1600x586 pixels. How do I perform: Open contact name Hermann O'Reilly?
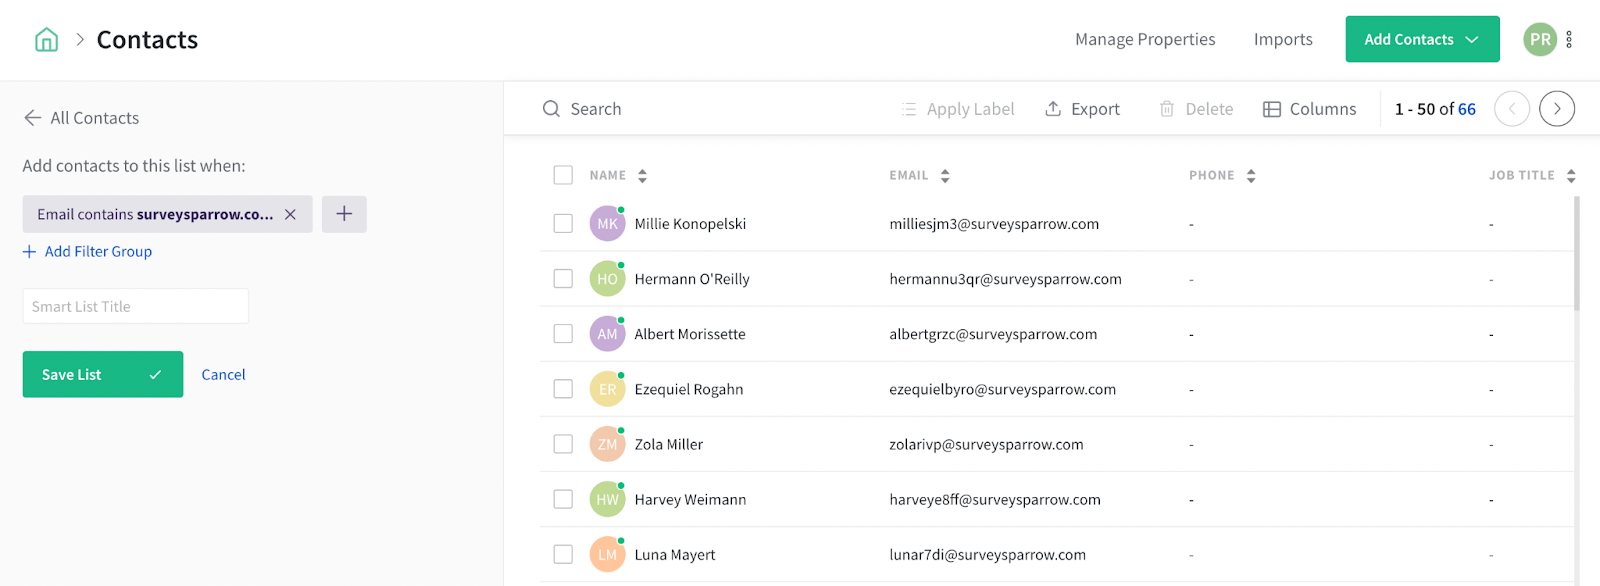pyautogui.click(x=692, y=279)
